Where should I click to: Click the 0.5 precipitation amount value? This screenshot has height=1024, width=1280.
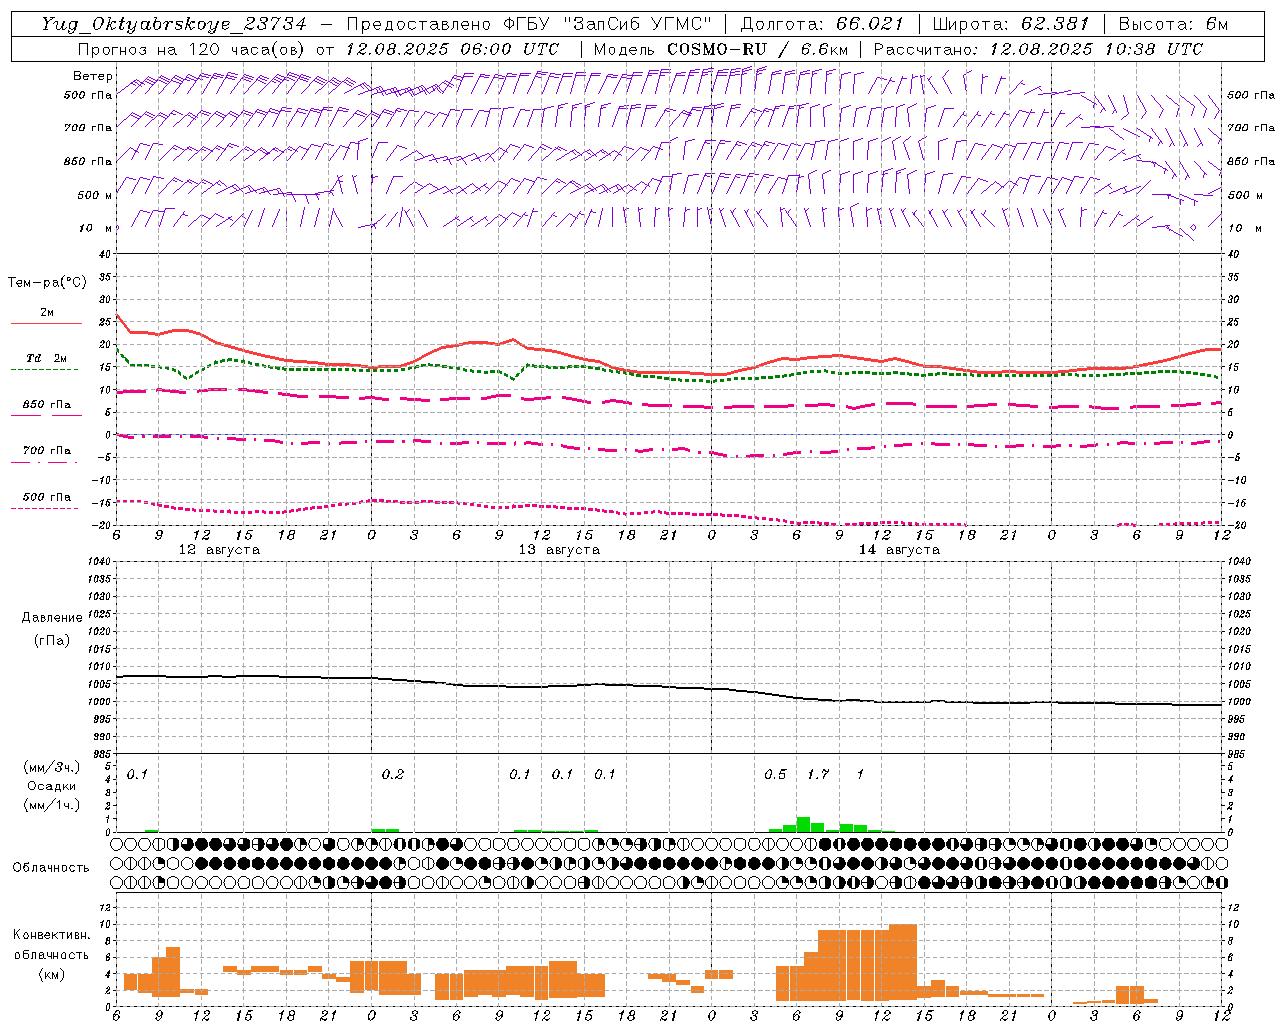coord(775,775)
